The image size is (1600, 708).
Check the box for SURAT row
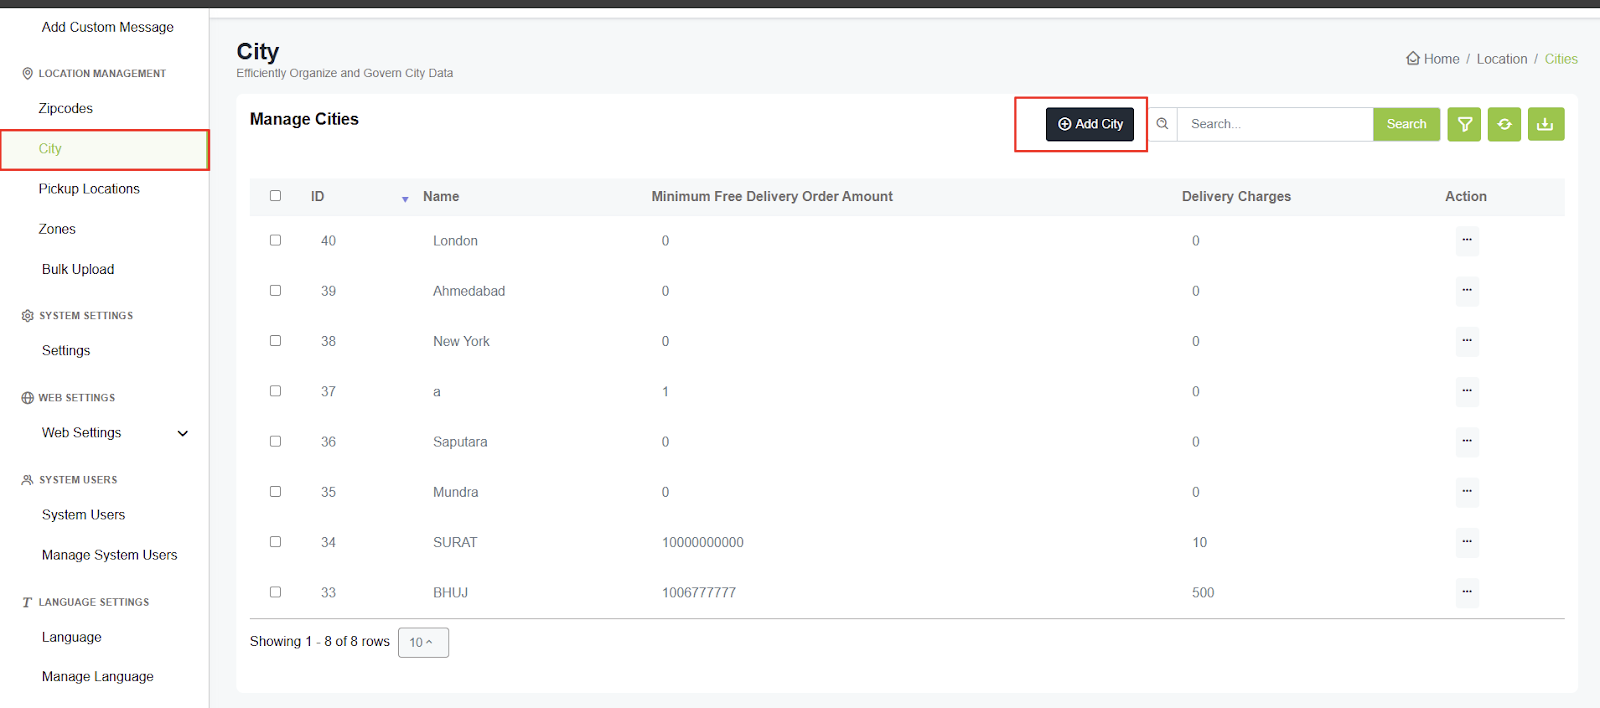[x=275, y=542]
